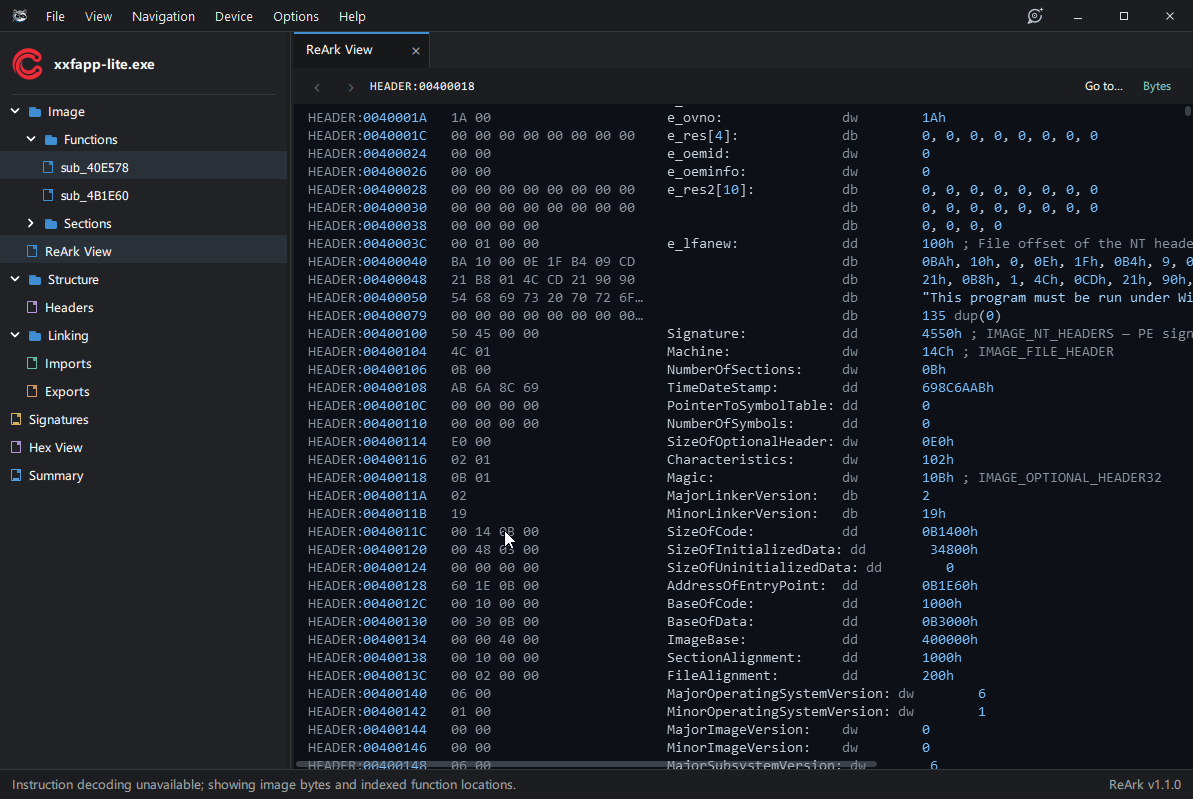Viewport: 1193px width, 799px height.
Task: Collapse the Structure tree node
Action: 15,279
